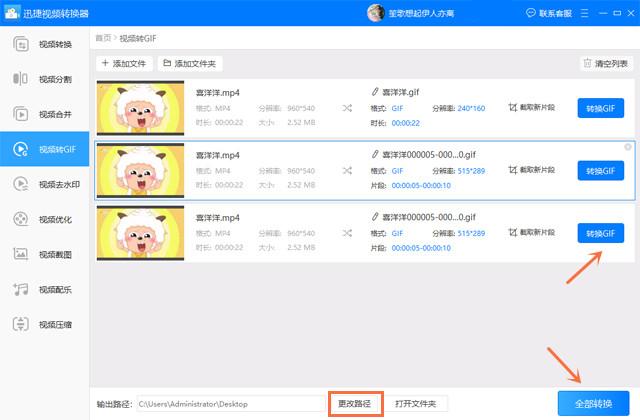The width and height of the screenshot is (640, 420).
Task: Open the hamburger menu in title bar
Action: 584,13
